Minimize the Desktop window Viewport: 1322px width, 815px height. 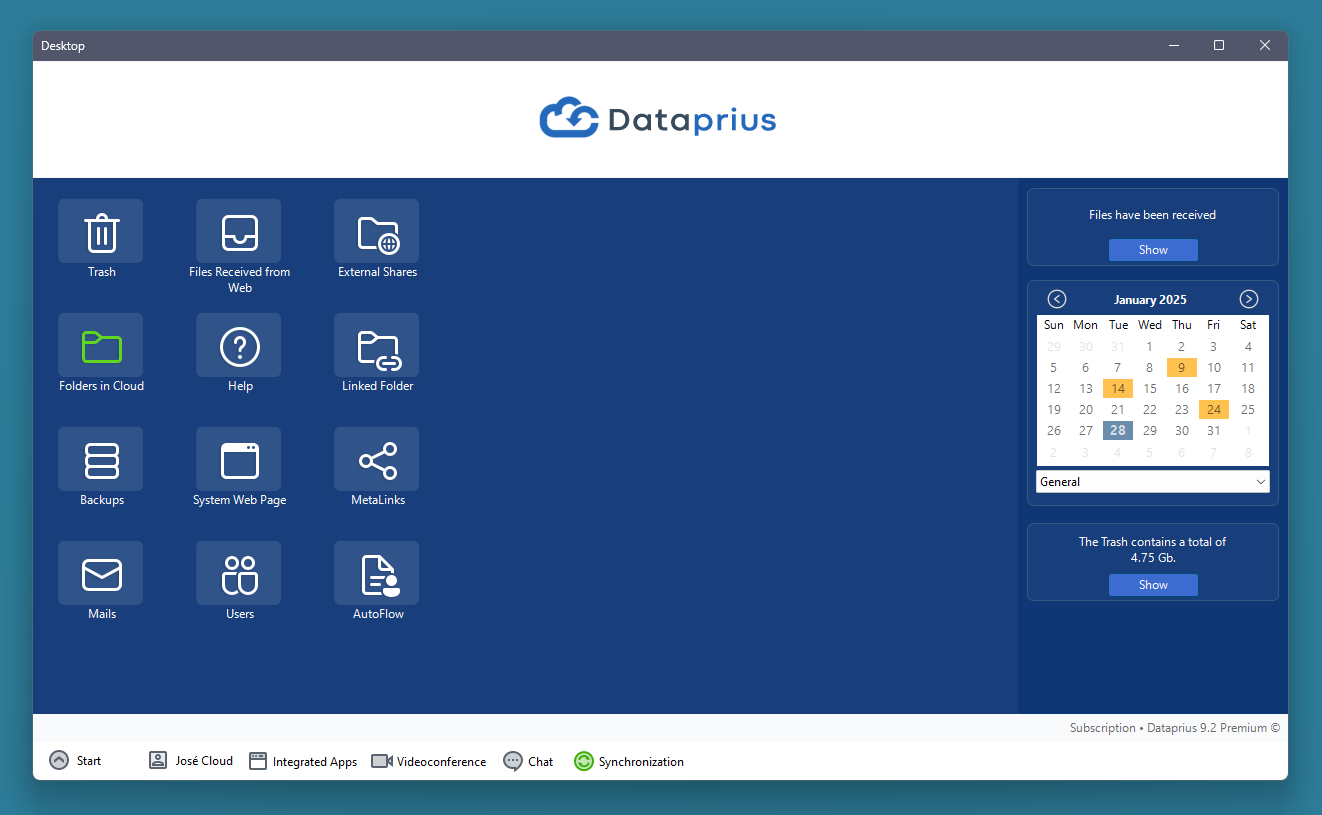point(1173,45)
